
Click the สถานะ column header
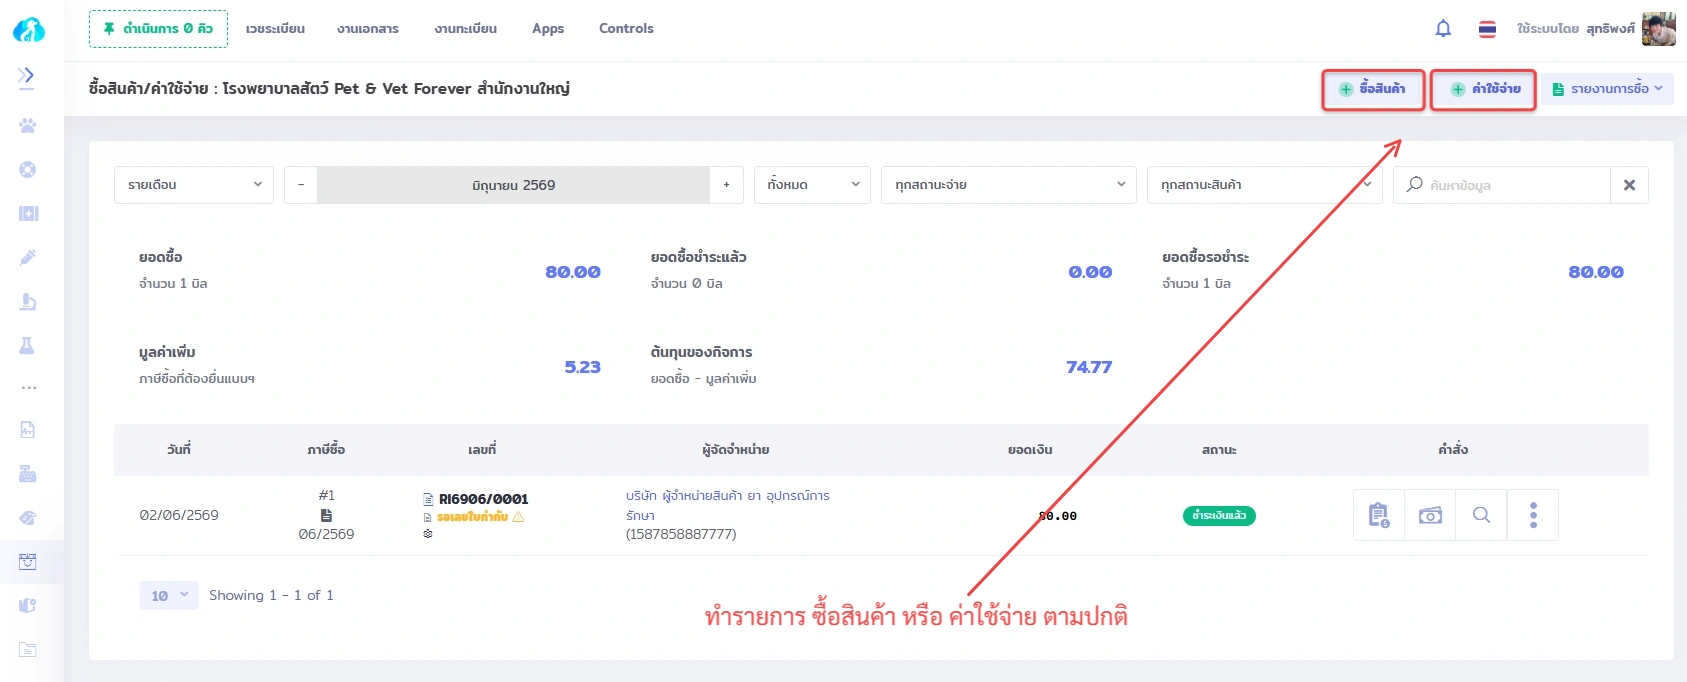1219,450
